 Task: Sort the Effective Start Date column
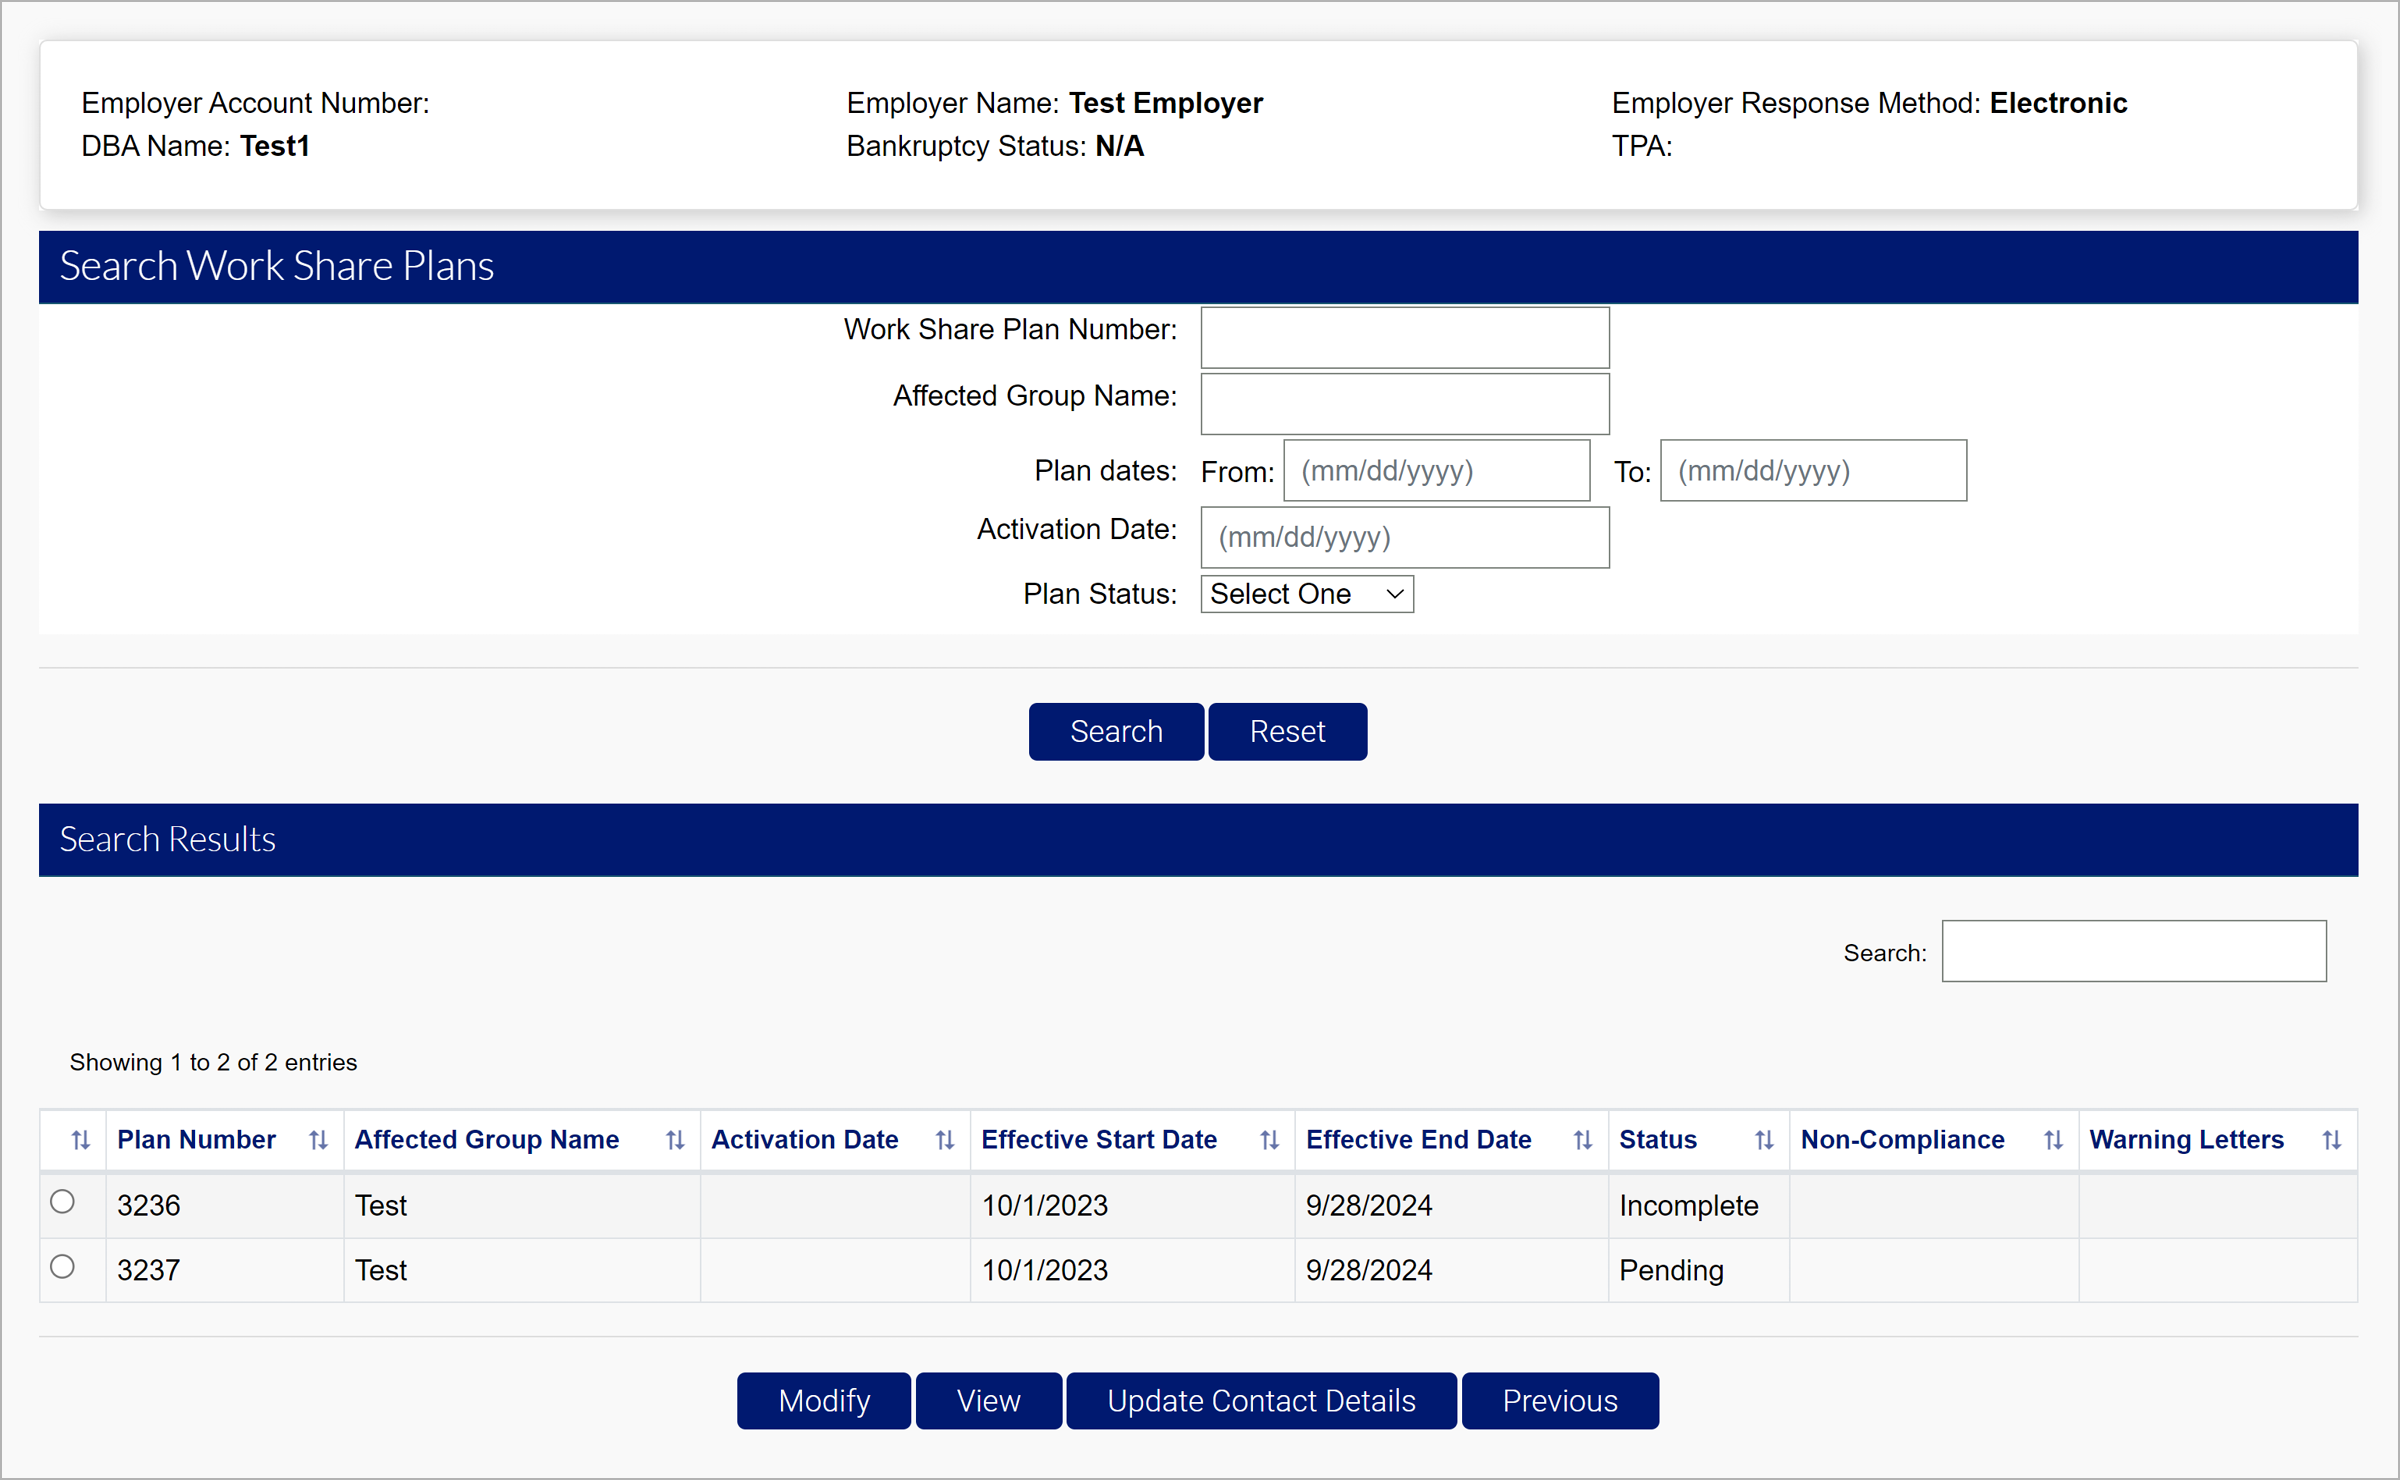(x=1268, y=1139)
